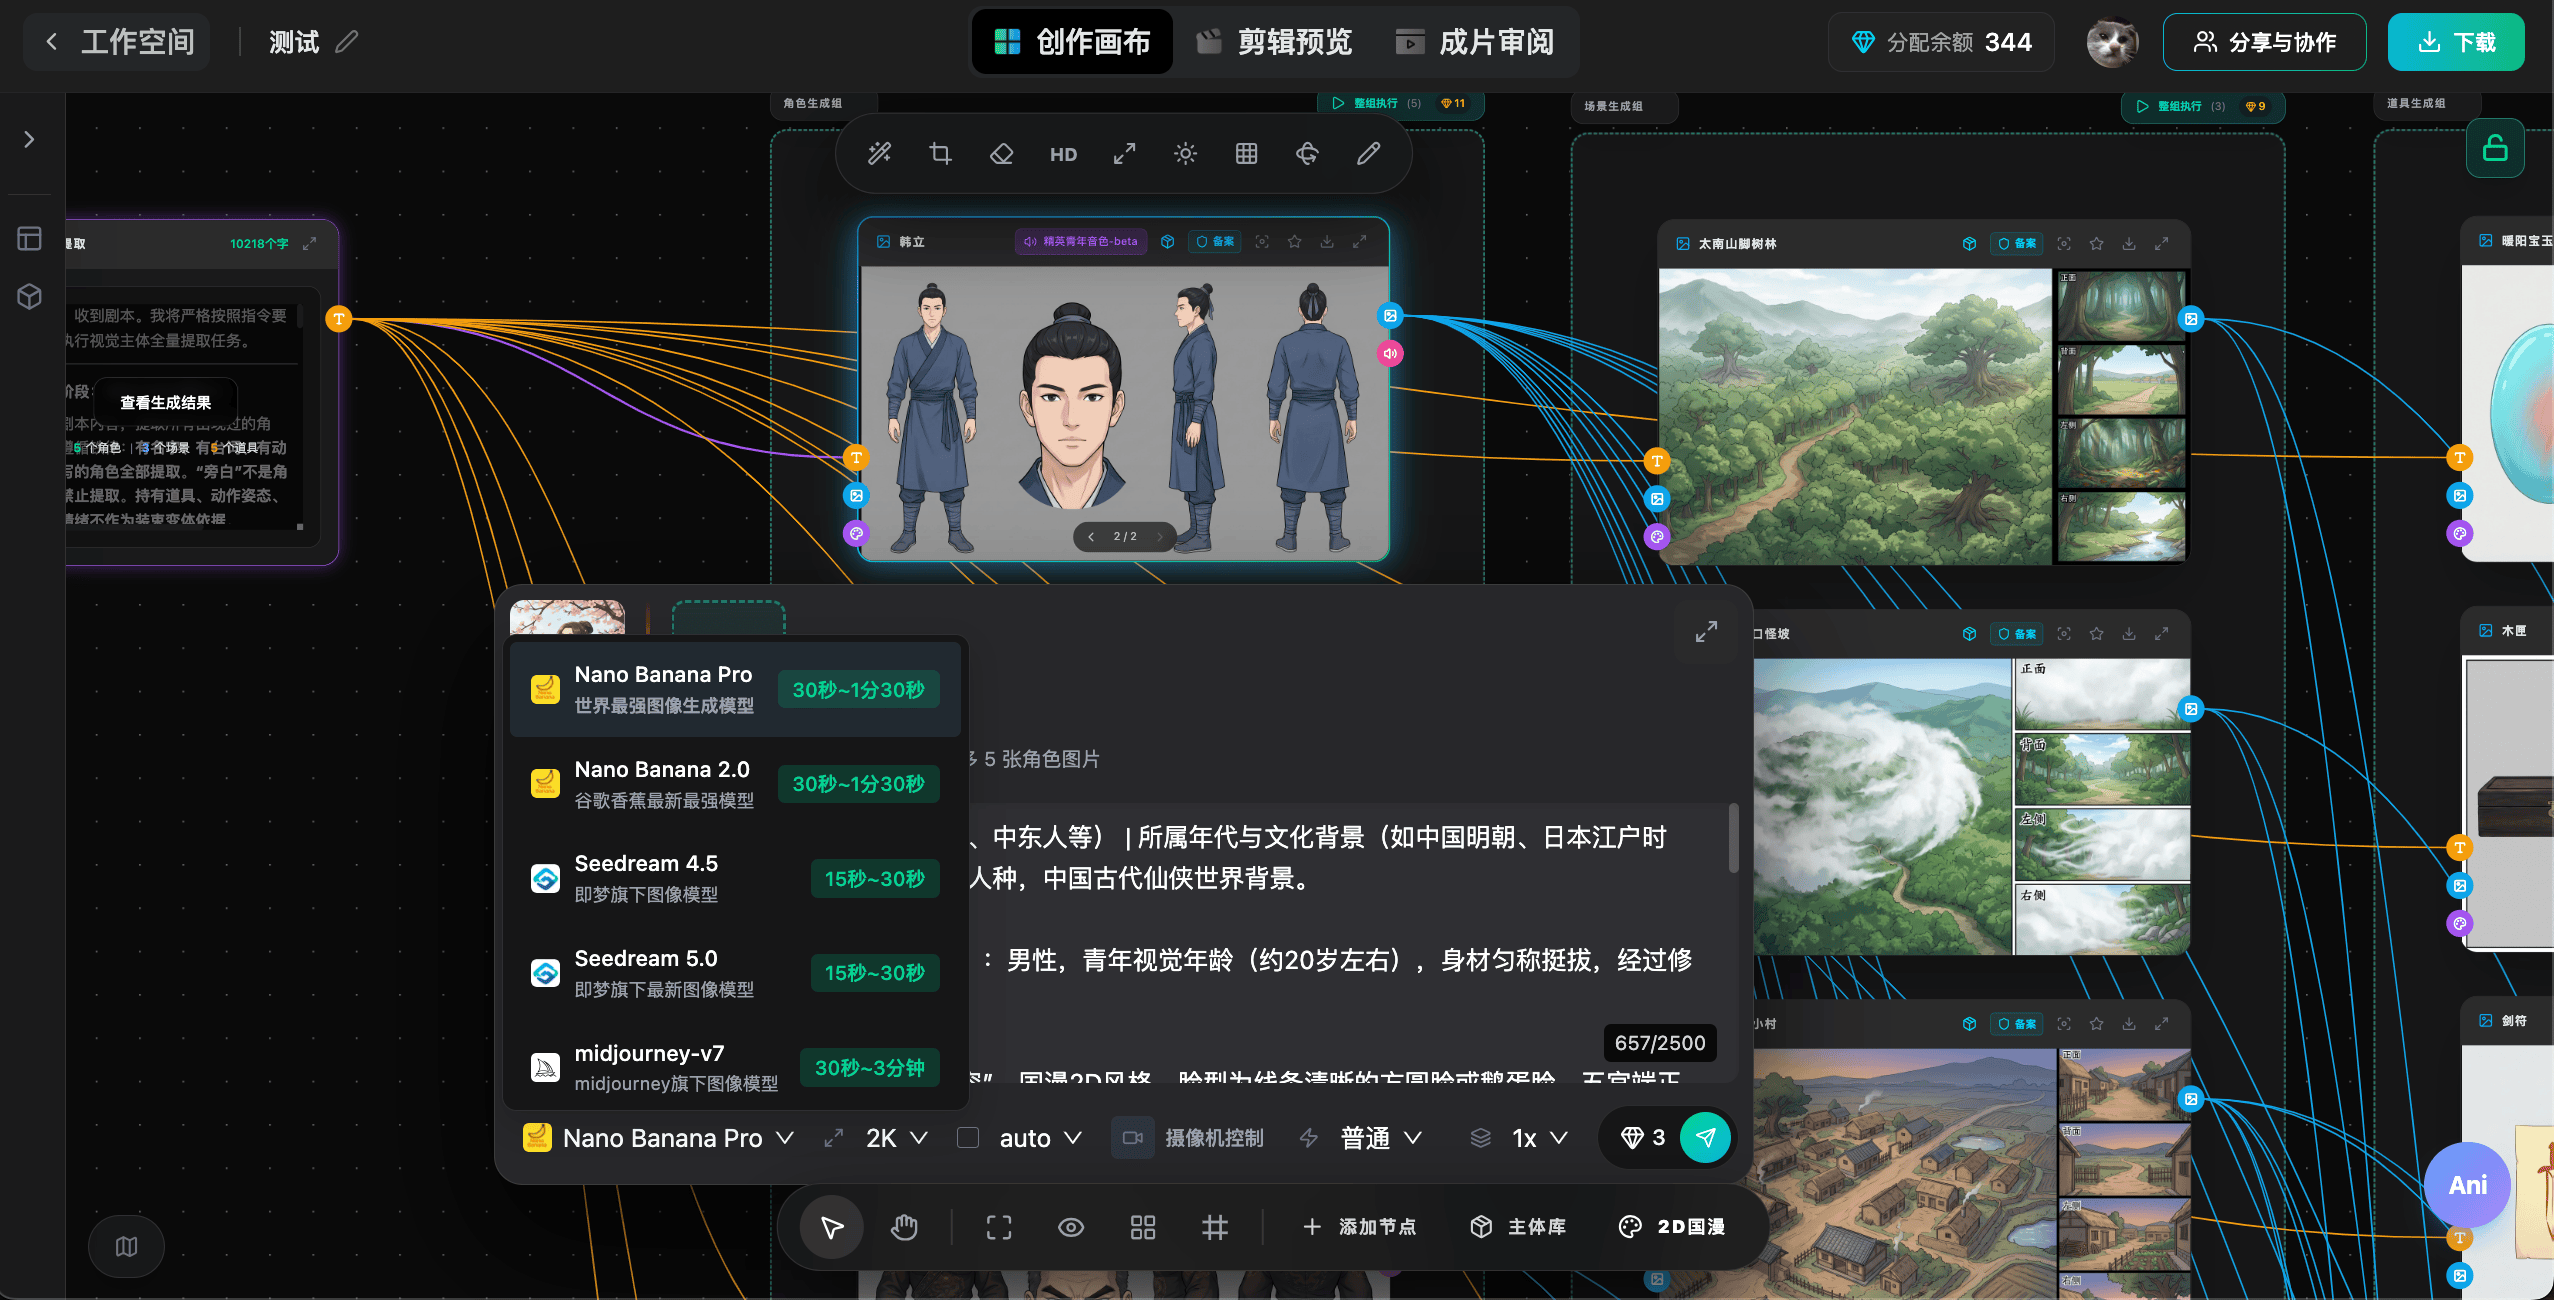The width and height of the screenshot is (2554, 1300).
Task: Open 分享与协作 share dialog
Action: [x=2264, y=42]
